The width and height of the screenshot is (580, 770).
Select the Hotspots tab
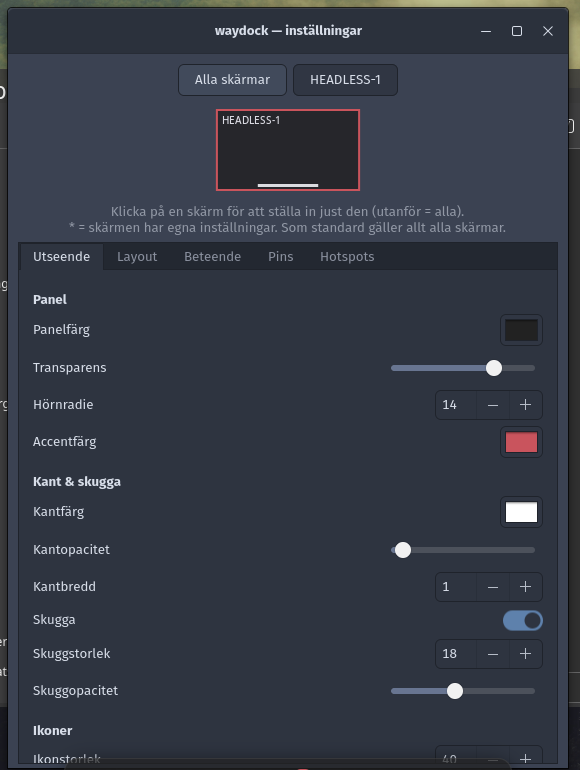pyautogui.click(x=347, y=256)
